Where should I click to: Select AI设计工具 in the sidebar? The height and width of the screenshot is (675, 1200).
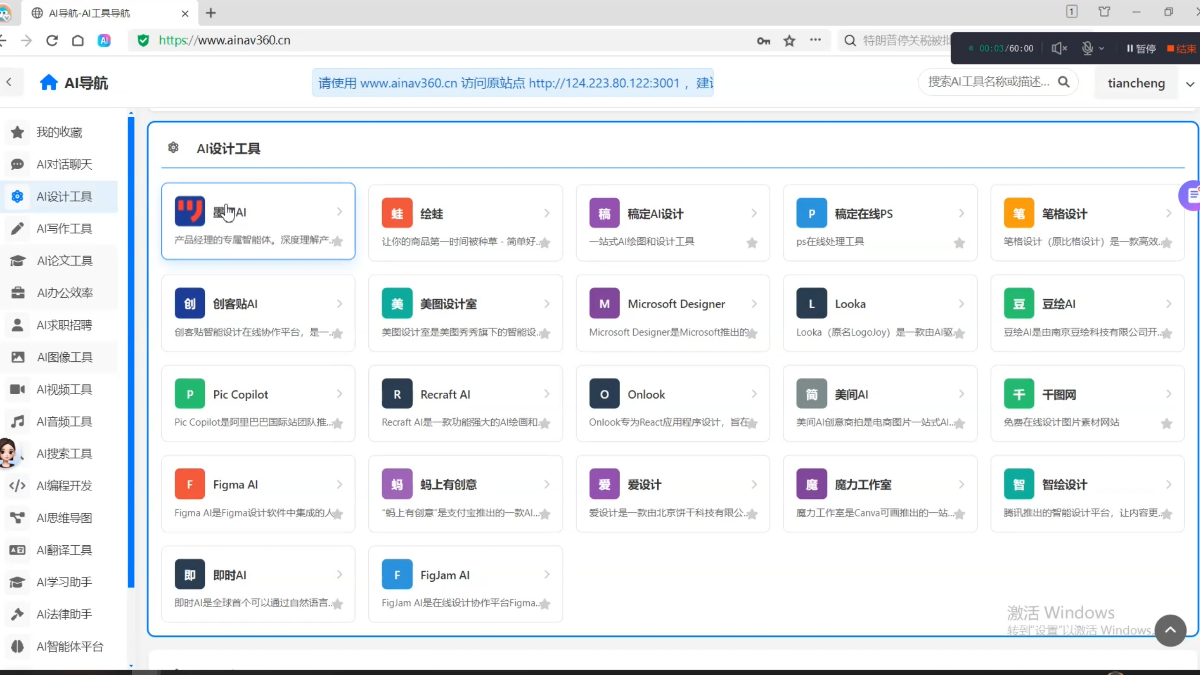(x=59, y=196)
